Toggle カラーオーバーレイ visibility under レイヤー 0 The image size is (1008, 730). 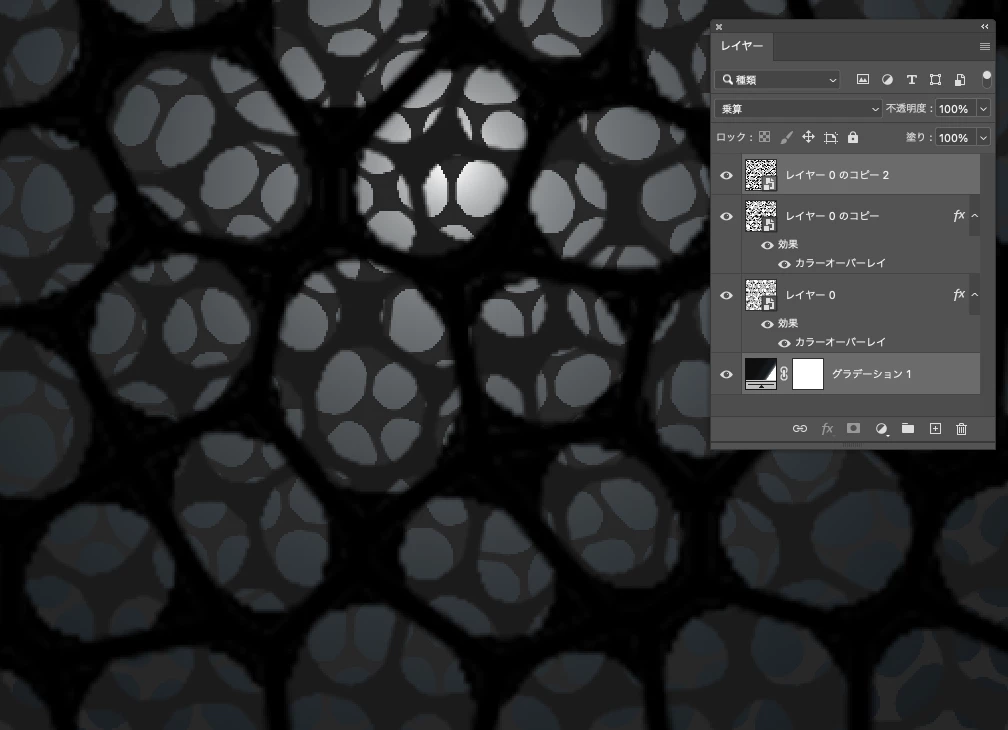click(x=784, y=343)
